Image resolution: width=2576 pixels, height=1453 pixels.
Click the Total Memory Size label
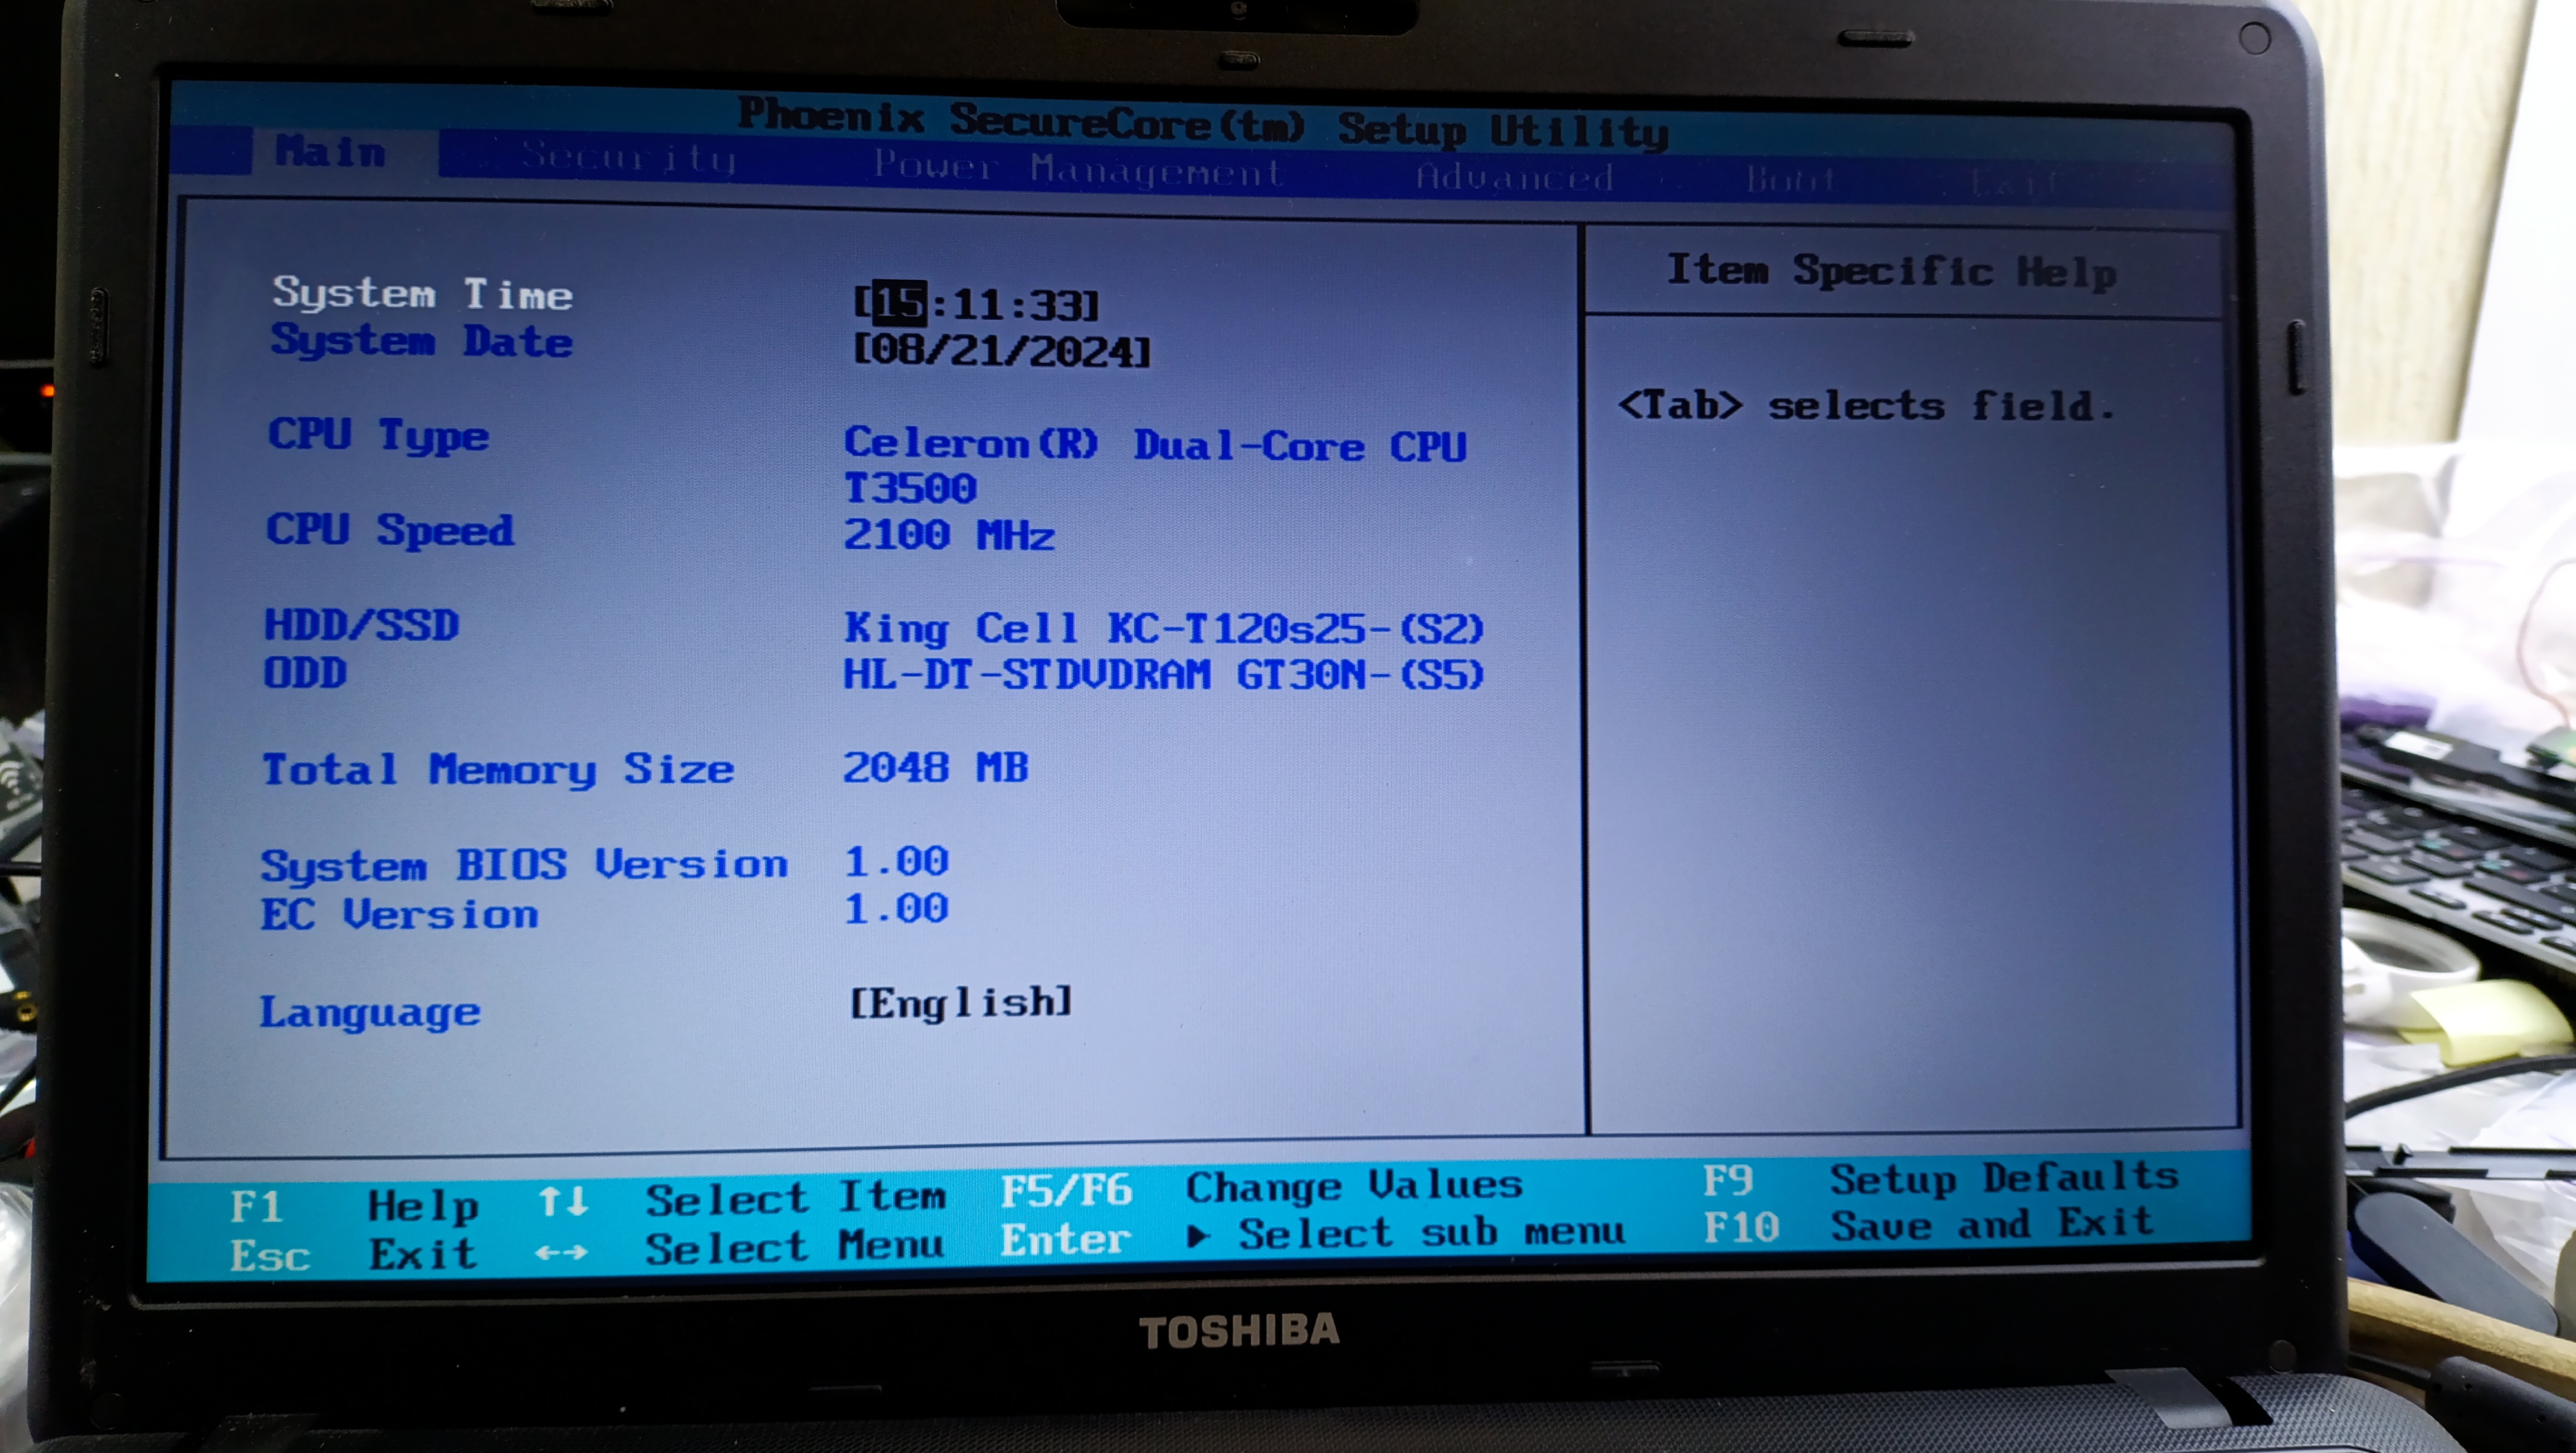(498, 770)
